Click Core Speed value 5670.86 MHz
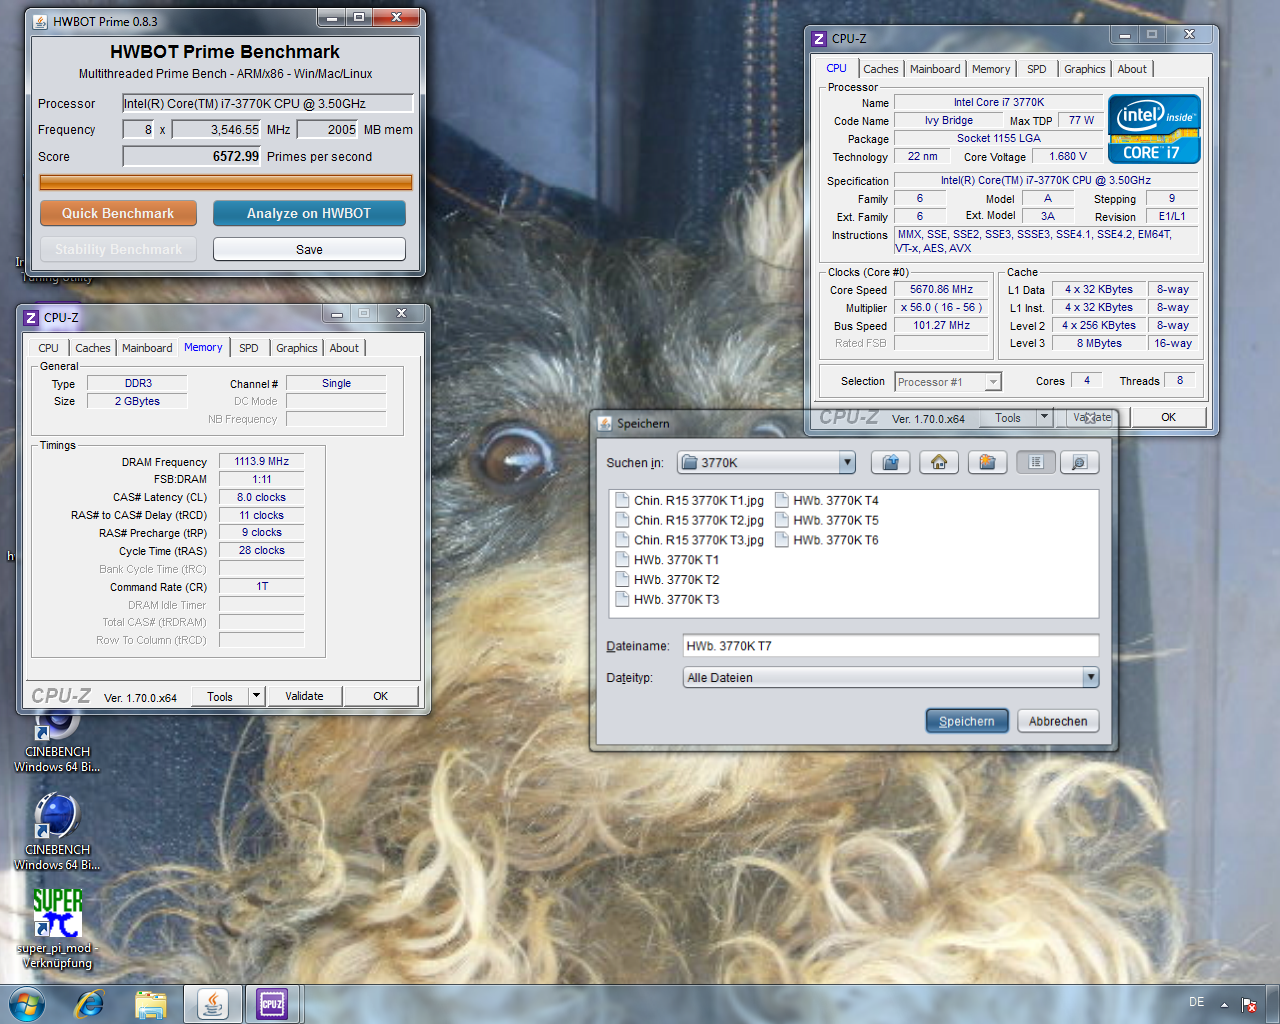Image resolution: width=1280 pixels, height=1024 pixels. [941, 290]
